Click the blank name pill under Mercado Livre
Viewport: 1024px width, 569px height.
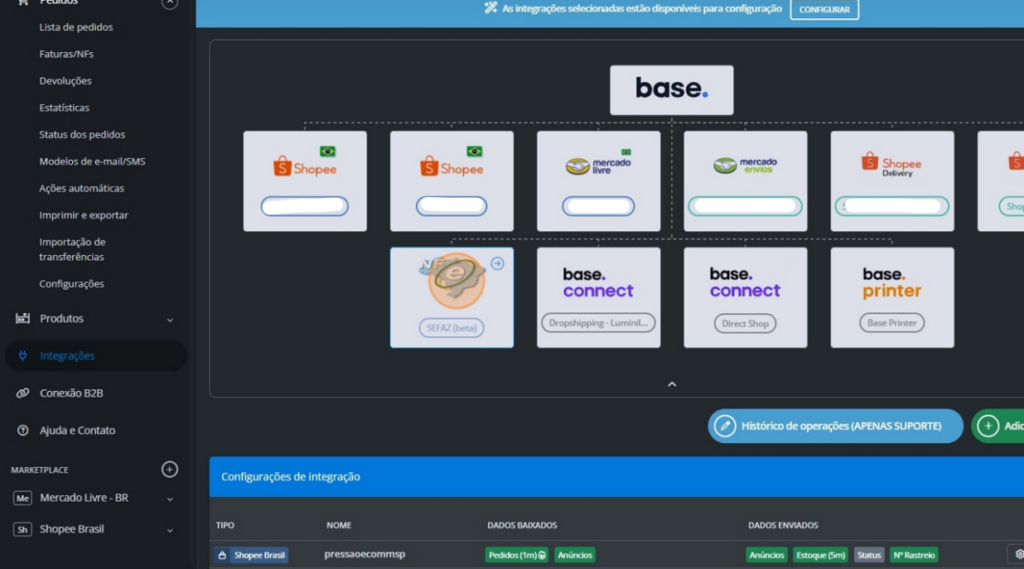(x=598, y=206)
